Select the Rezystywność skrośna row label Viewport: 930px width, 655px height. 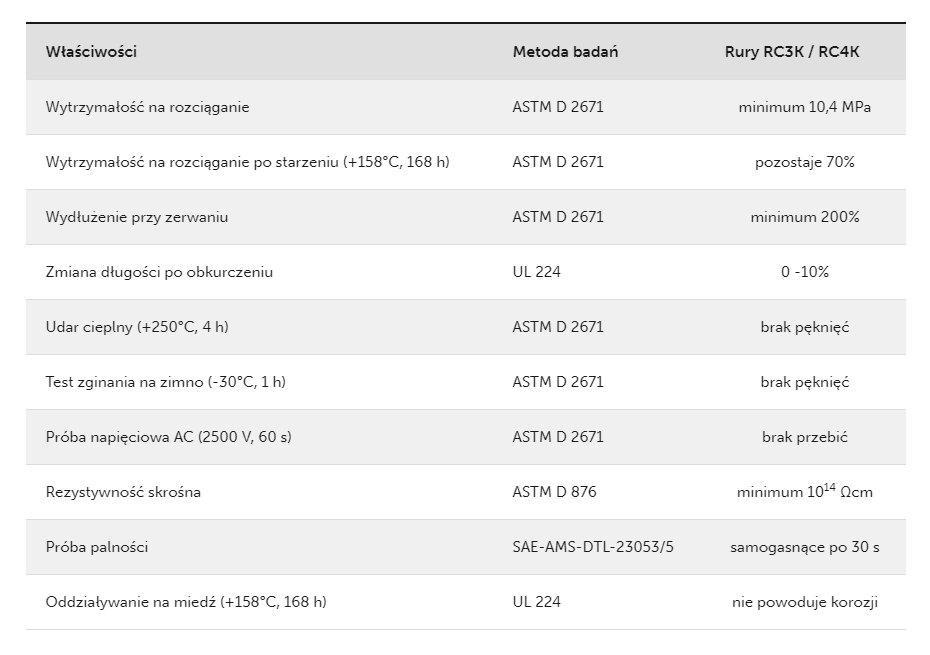(123, 492)
